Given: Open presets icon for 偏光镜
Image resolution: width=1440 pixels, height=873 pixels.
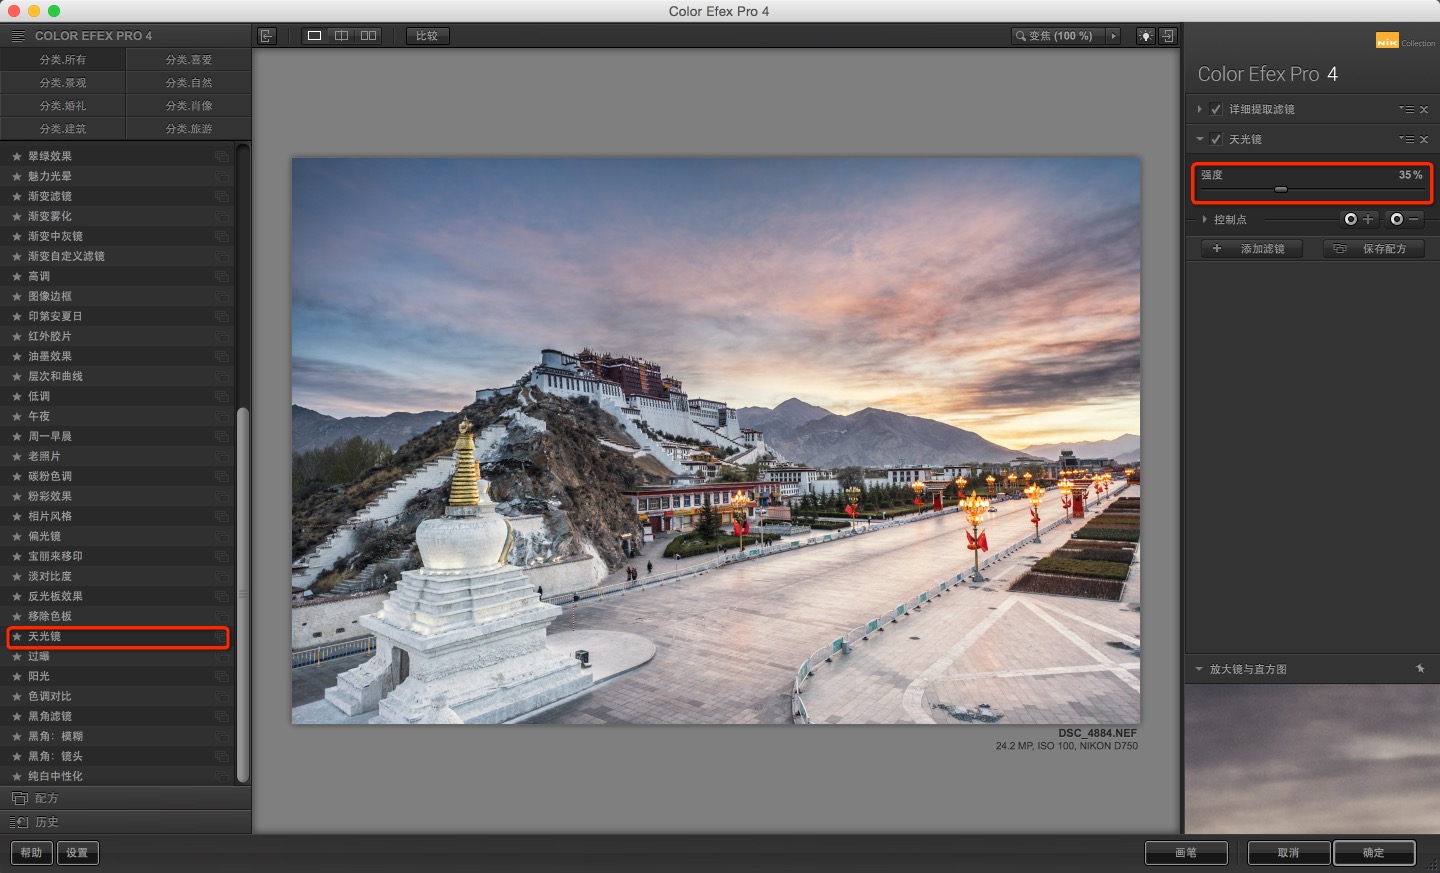Looking at the screenshot, I should [221, 537].
